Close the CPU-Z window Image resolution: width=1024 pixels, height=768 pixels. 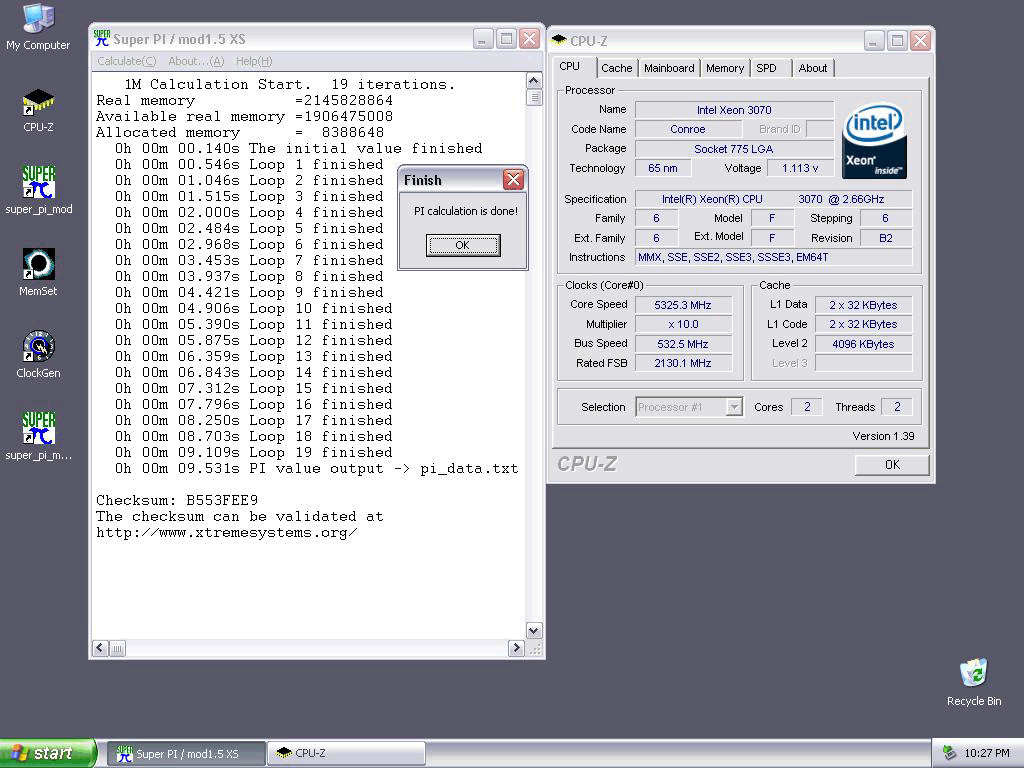(920, 40)
